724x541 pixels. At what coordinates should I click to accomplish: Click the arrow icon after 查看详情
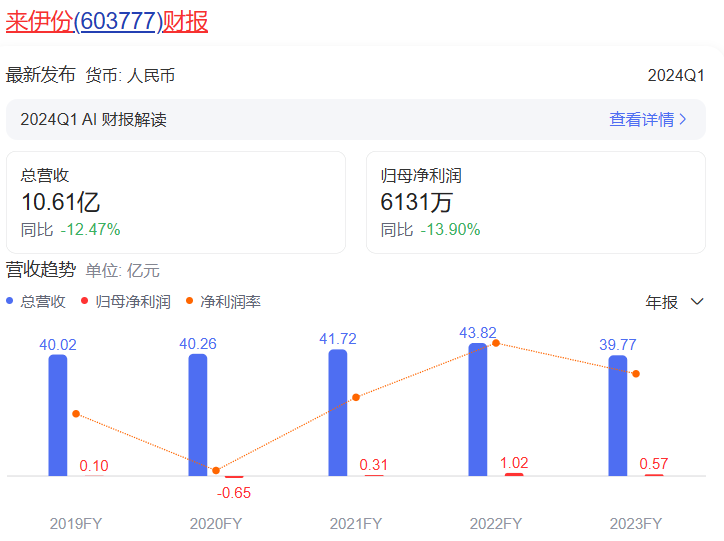pos(682,120)
